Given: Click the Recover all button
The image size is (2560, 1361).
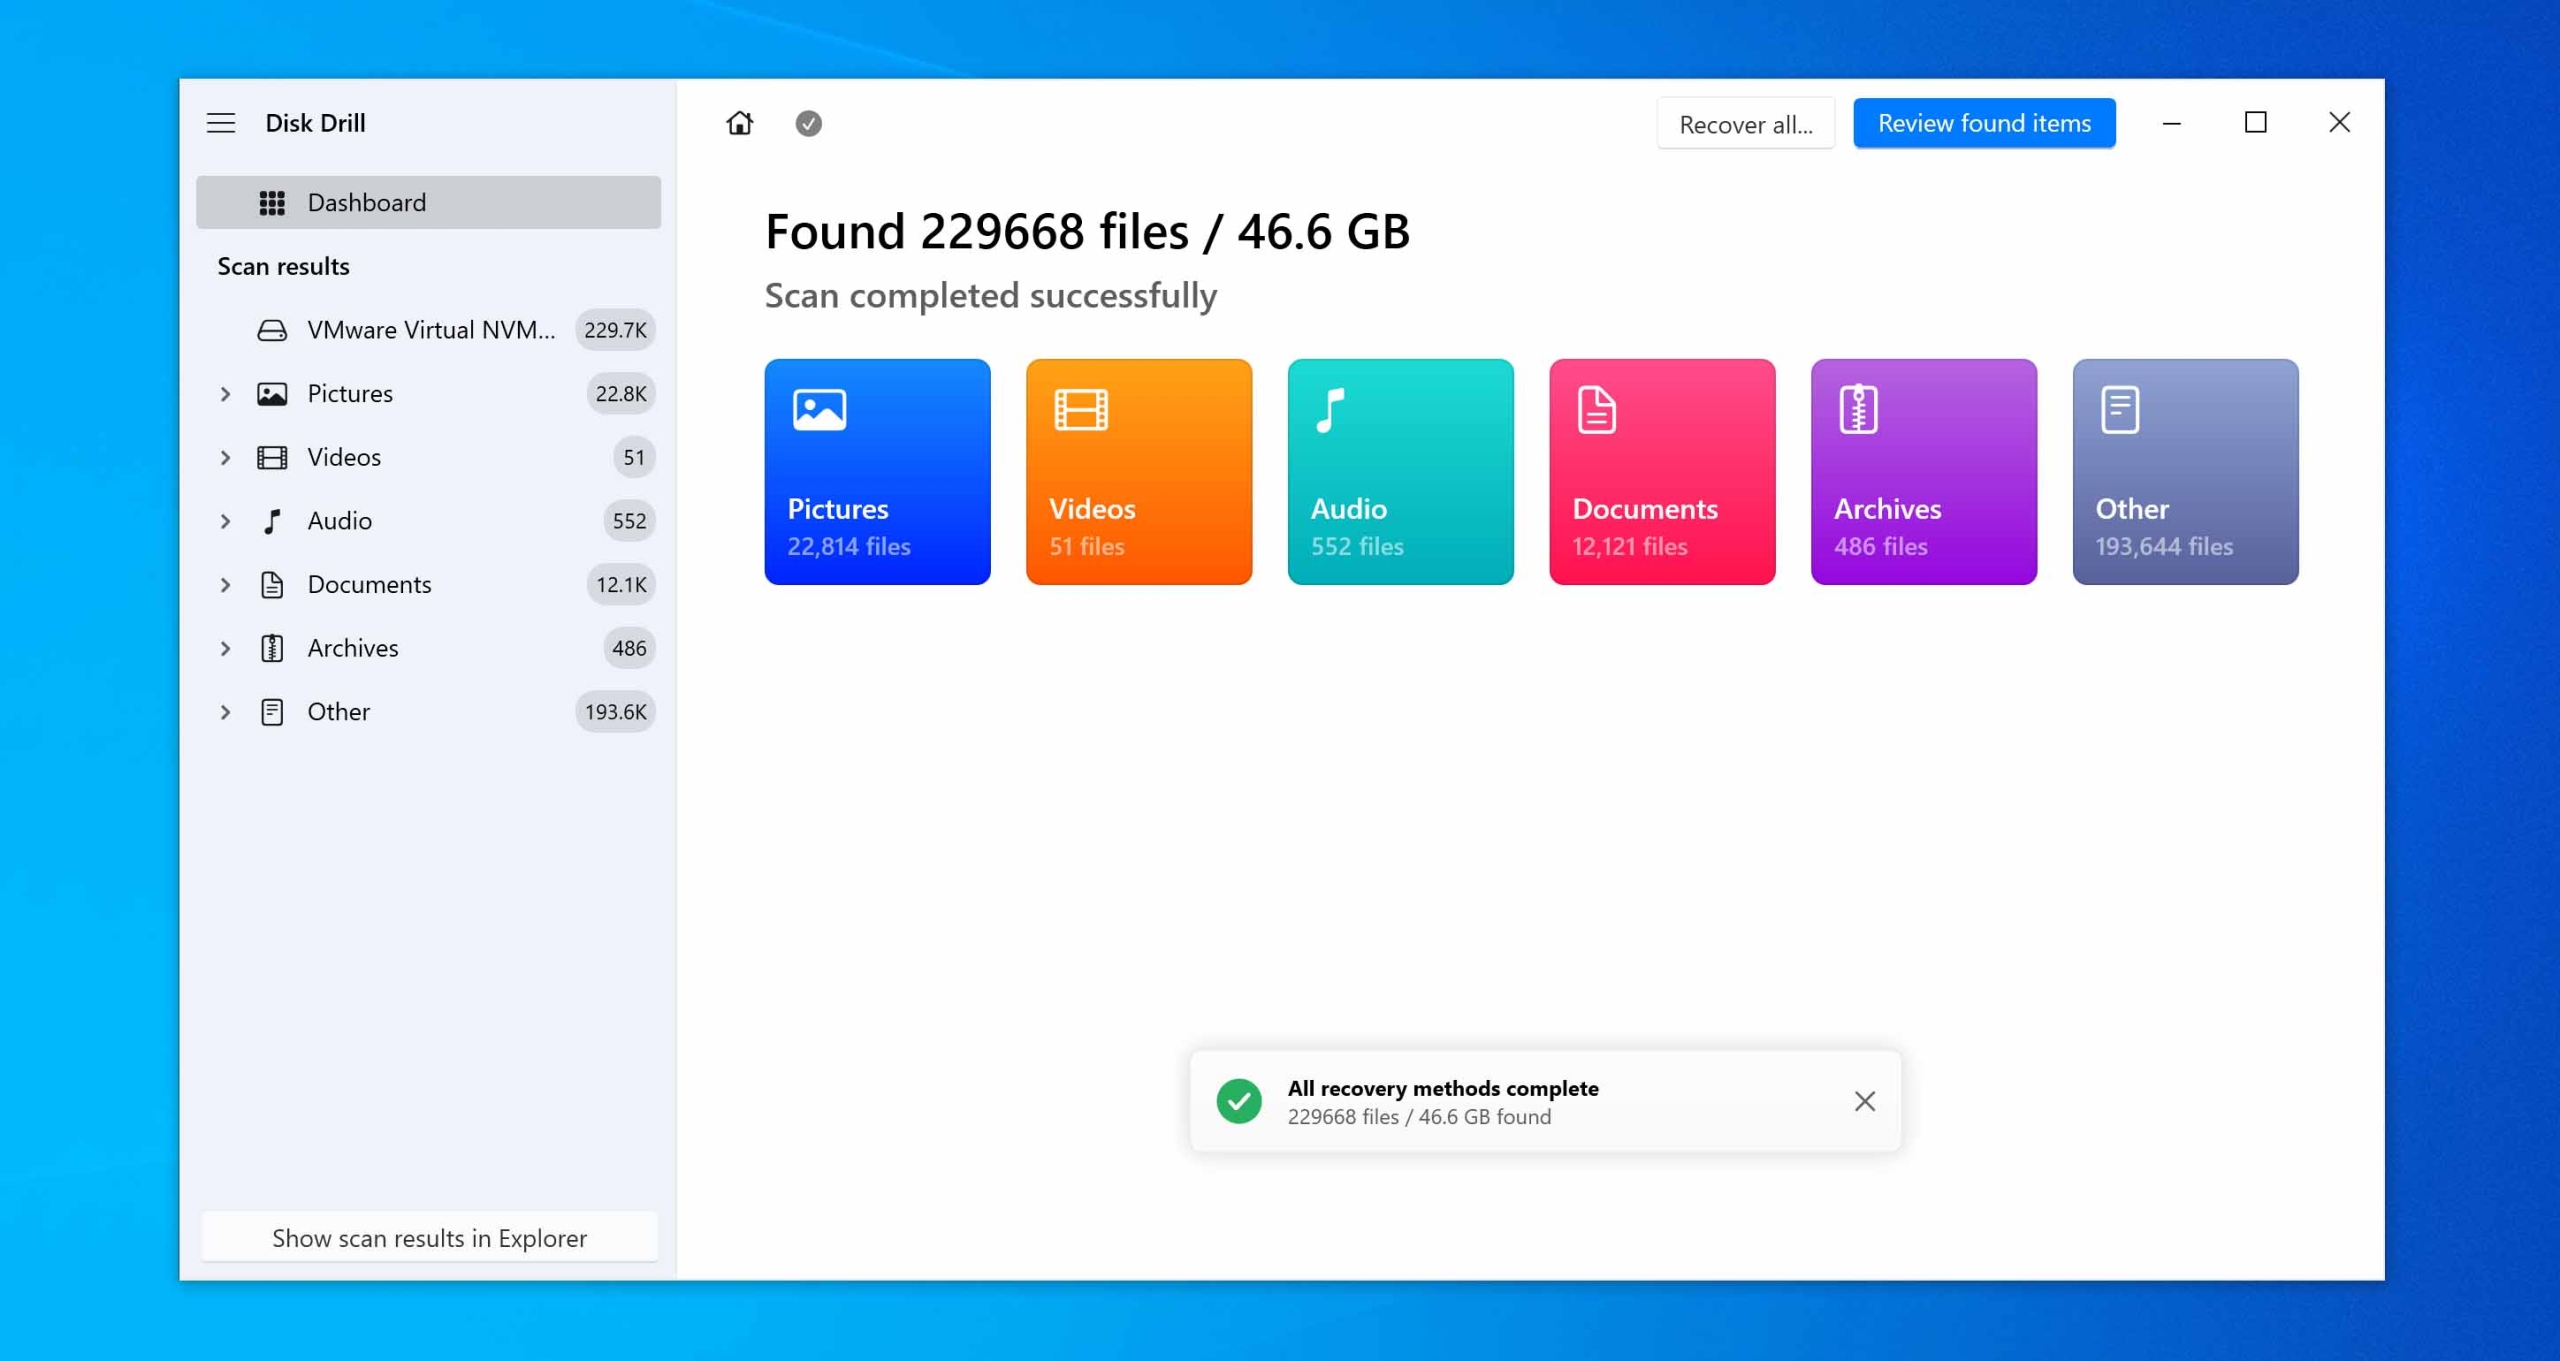Looking at the screenshot, I should (1745, 124).
